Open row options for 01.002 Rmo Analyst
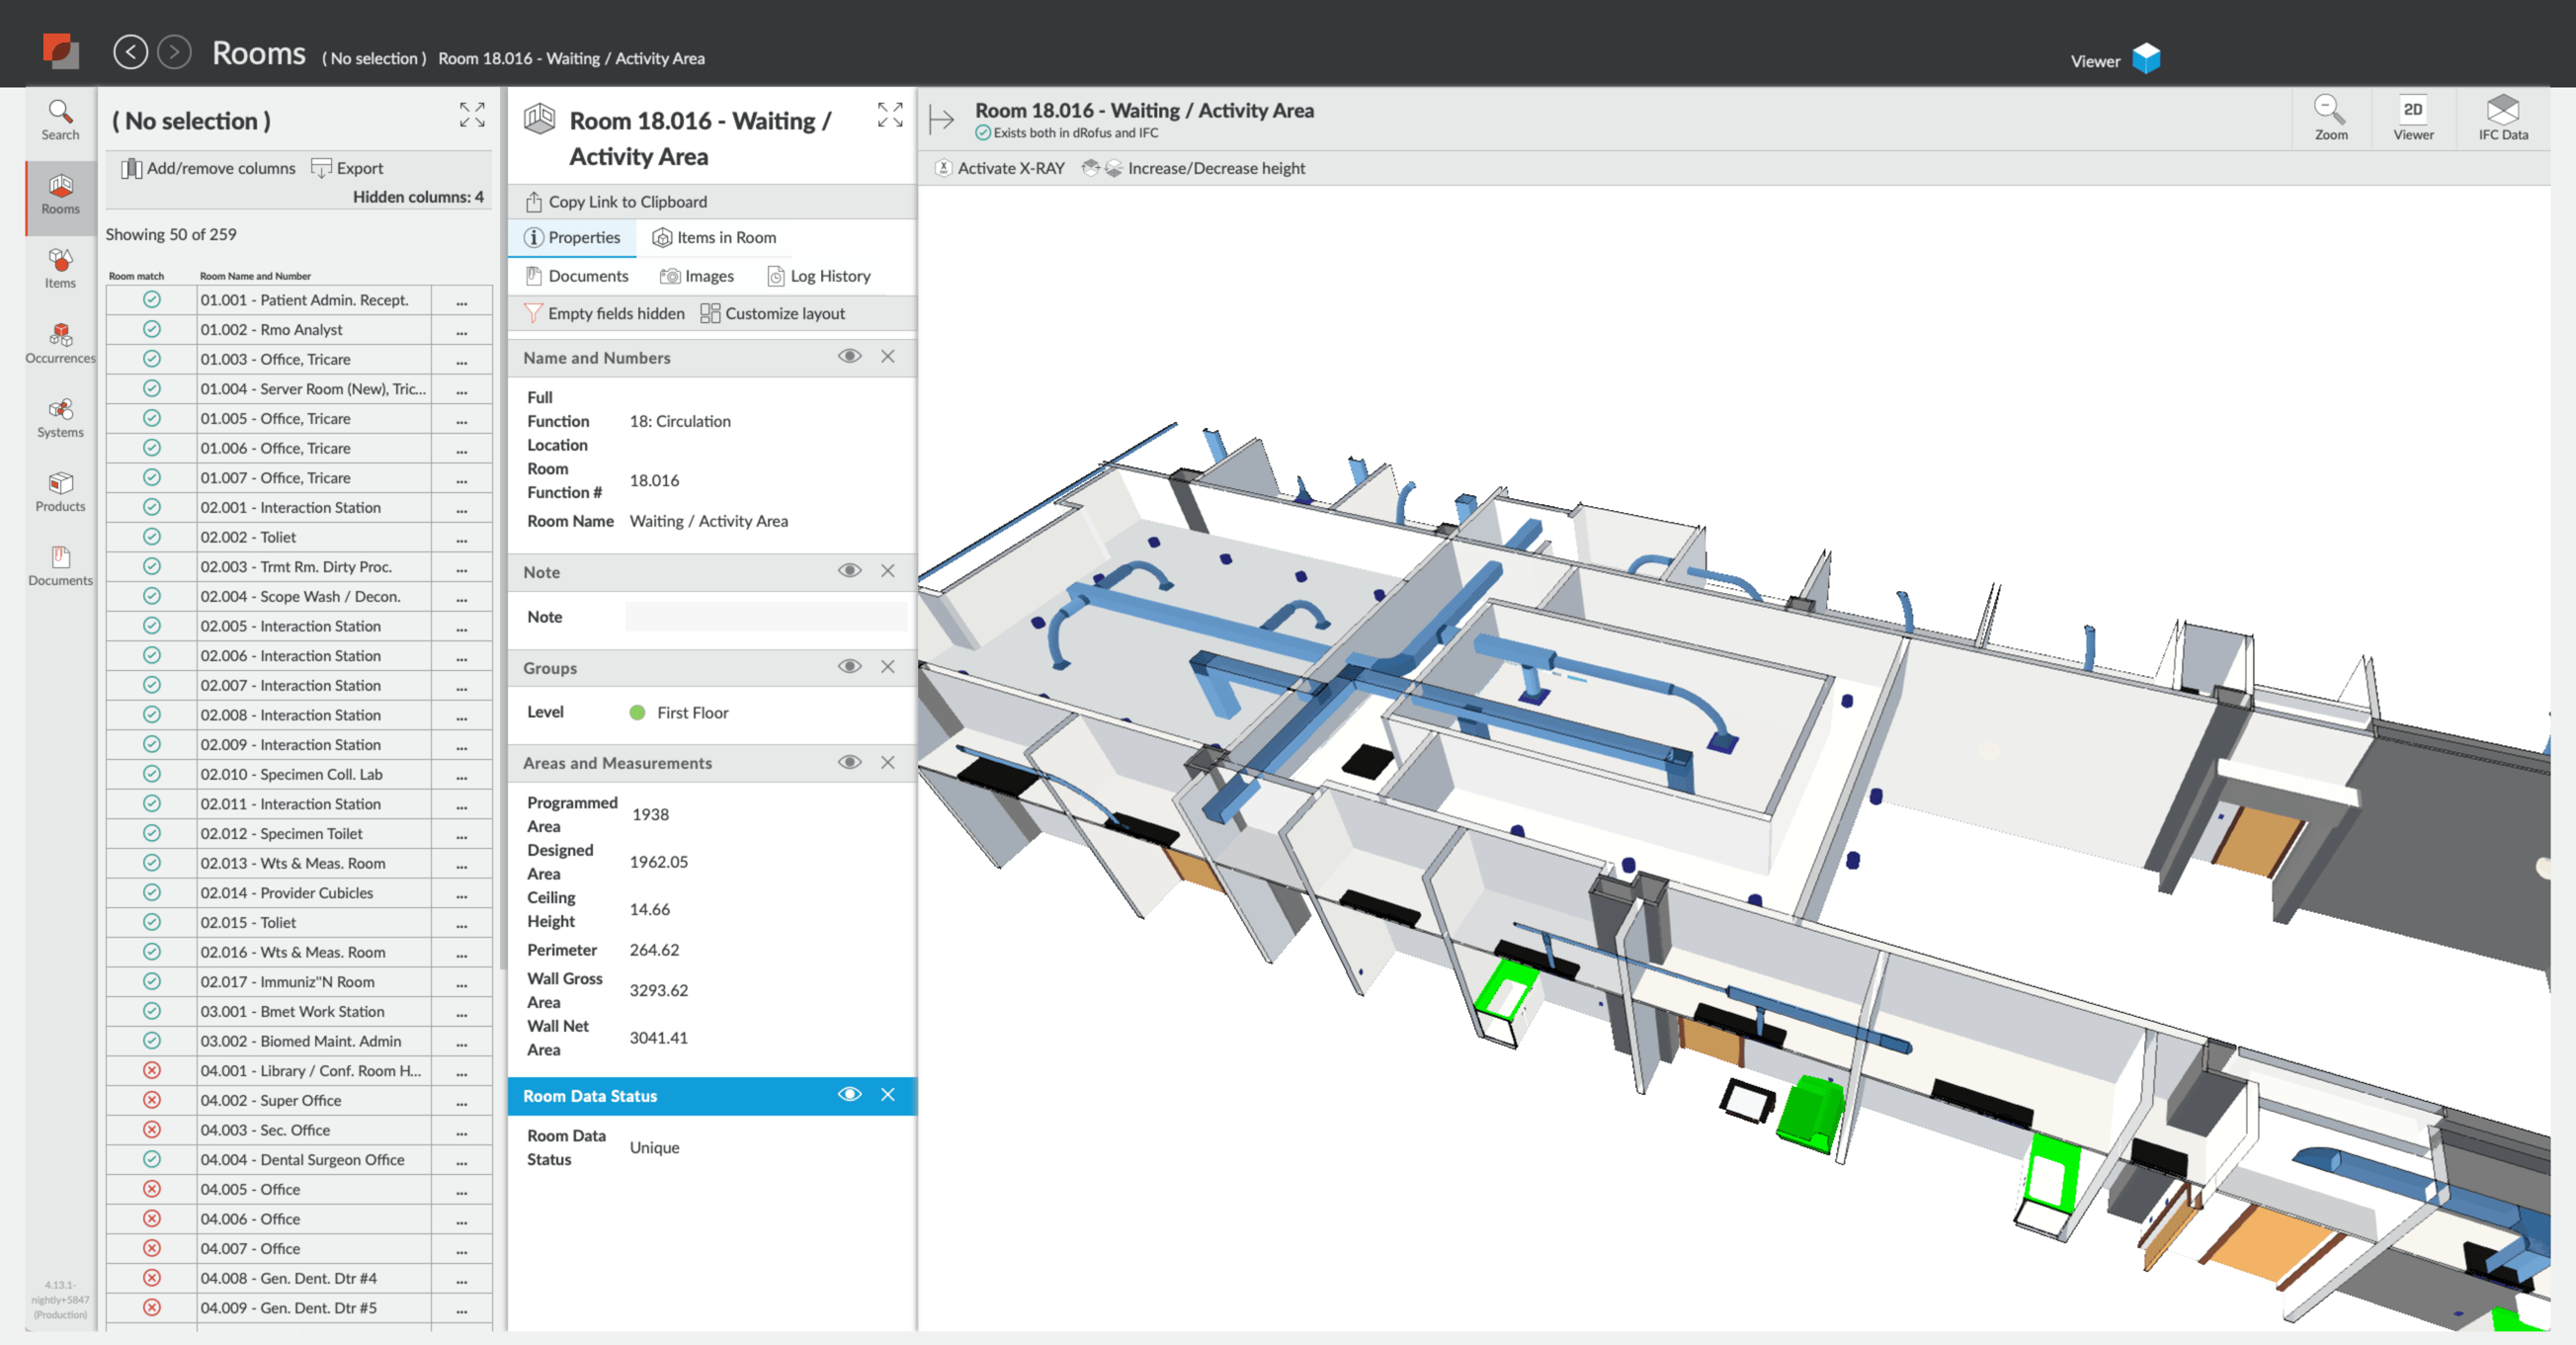The image size is (2576, 1345). click(461, 330)
